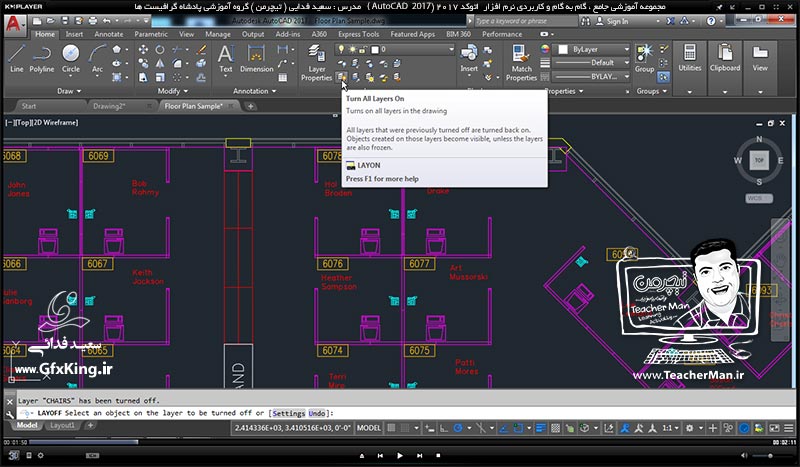Viewport: 800px width, 467px height.
Task: Expand the Draw panel
Action: pos(69,91)
